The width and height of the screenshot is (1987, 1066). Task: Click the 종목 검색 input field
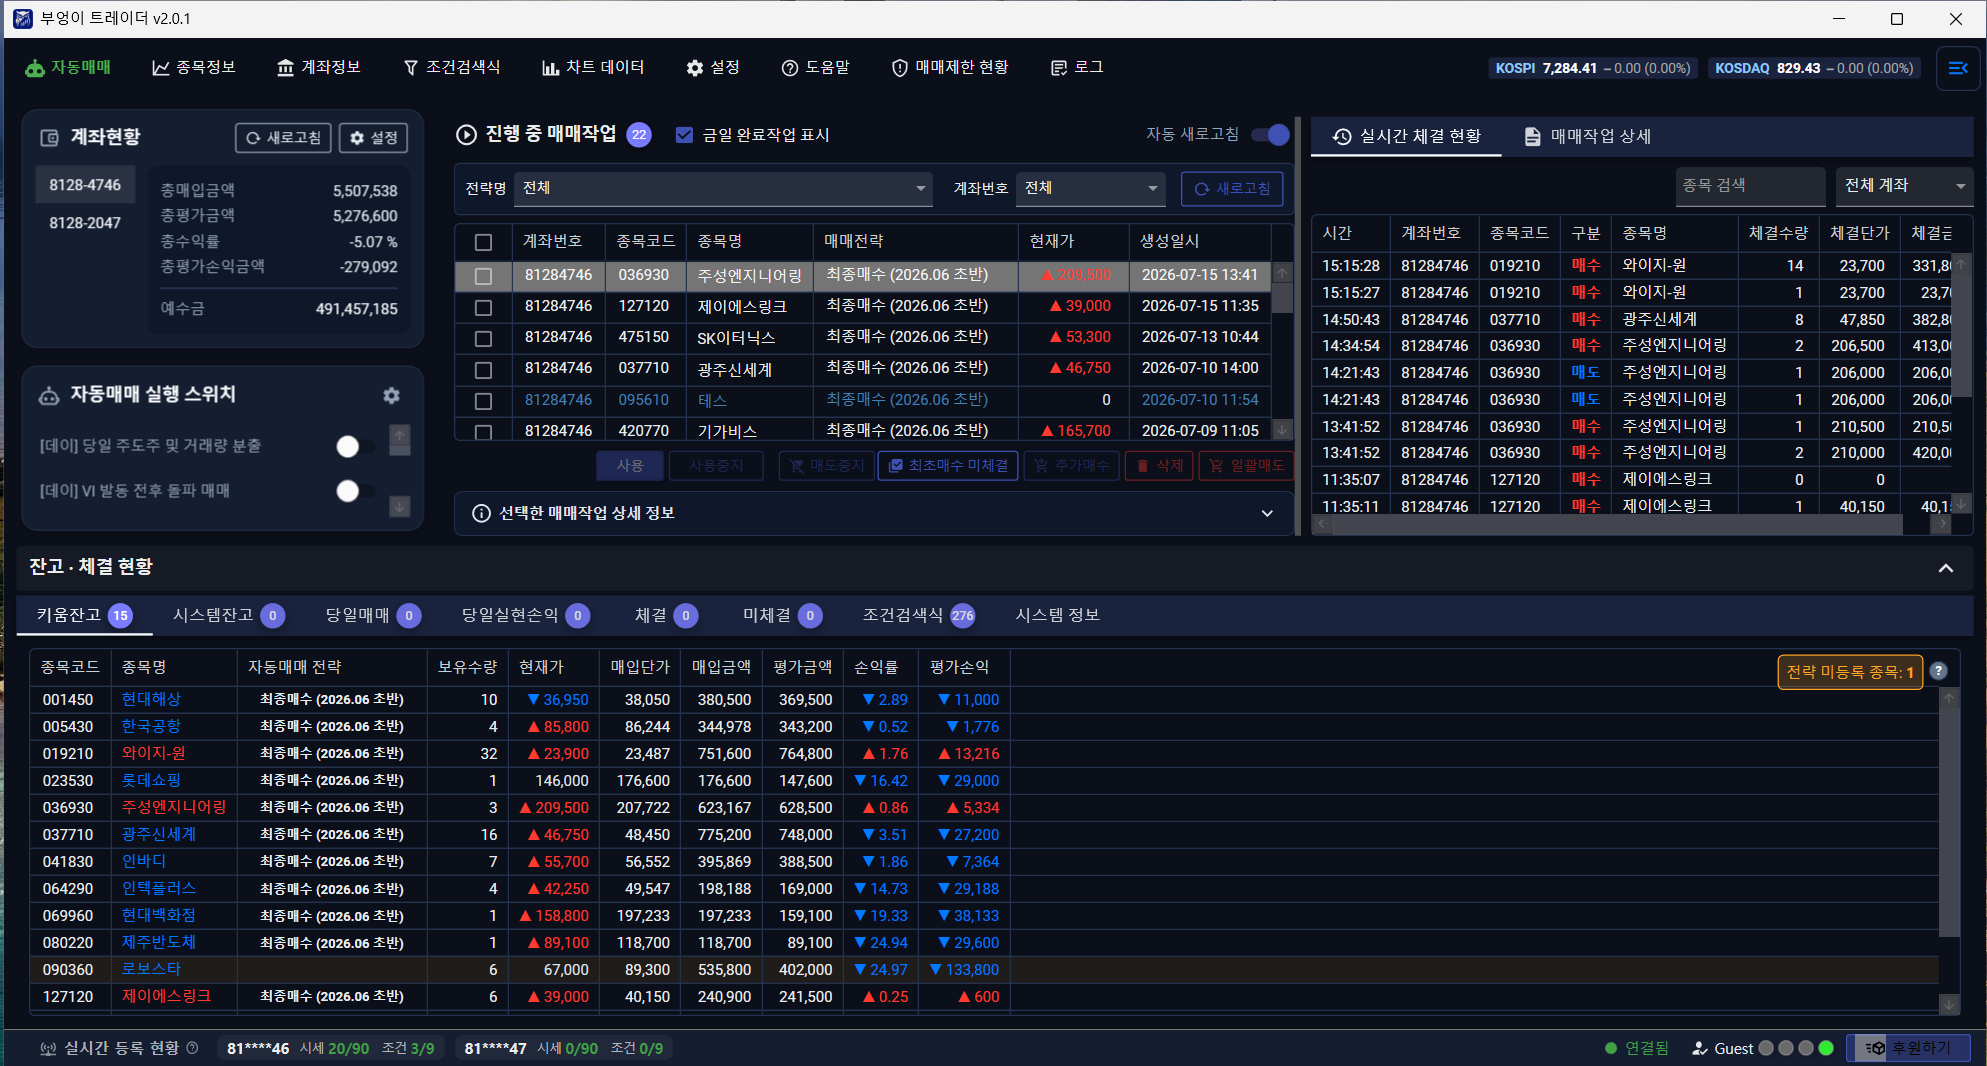[x=1750, y=186]
